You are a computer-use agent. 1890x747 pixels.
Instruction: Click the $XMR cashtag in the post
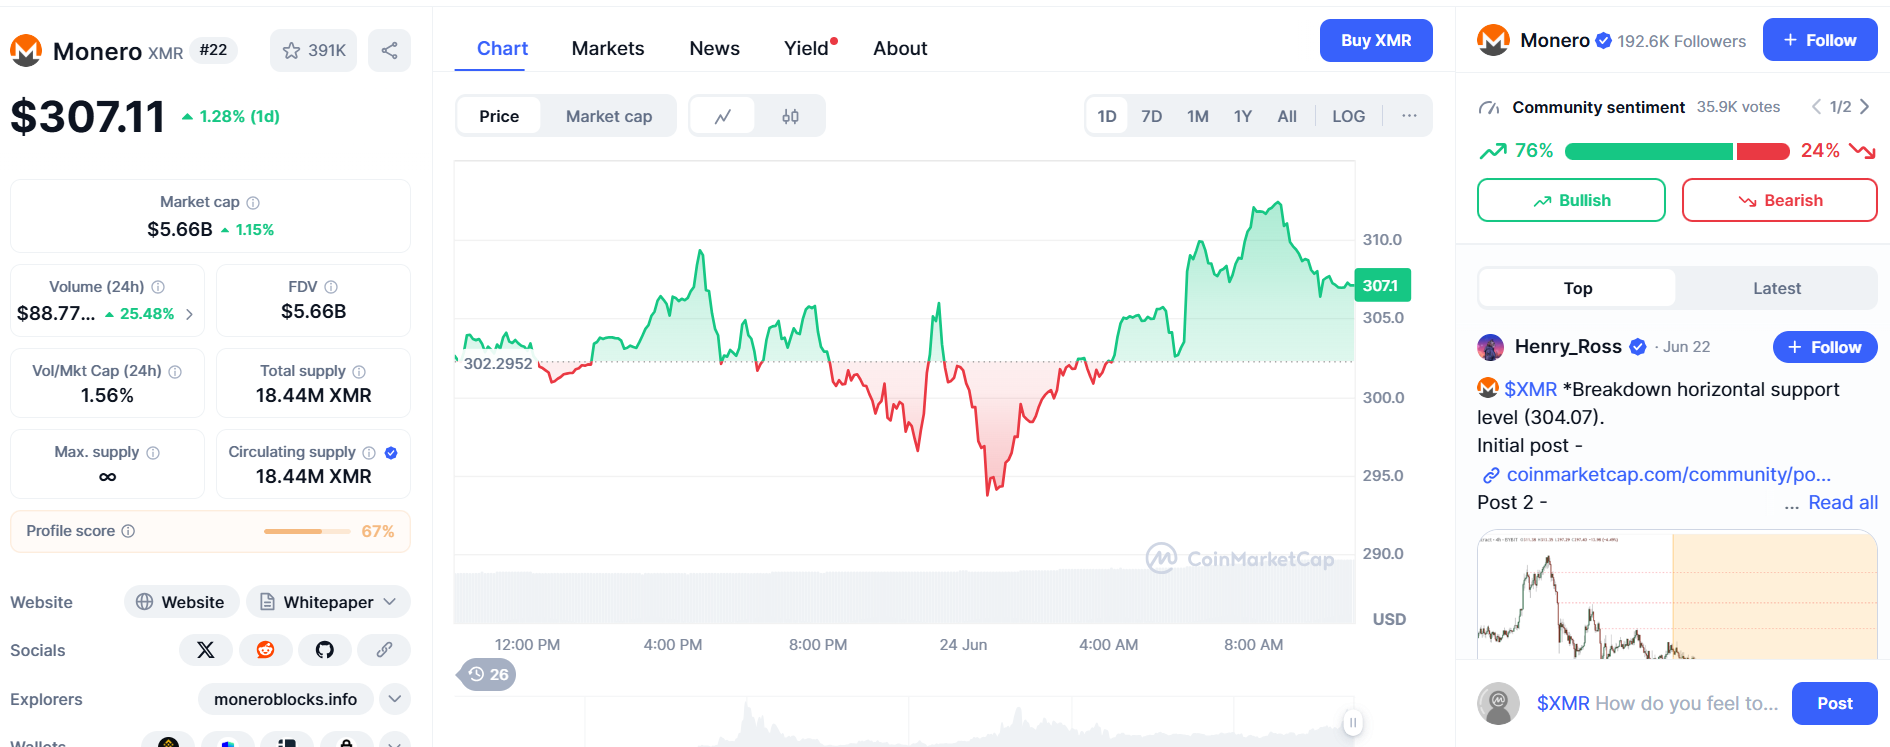(1530, 389)
